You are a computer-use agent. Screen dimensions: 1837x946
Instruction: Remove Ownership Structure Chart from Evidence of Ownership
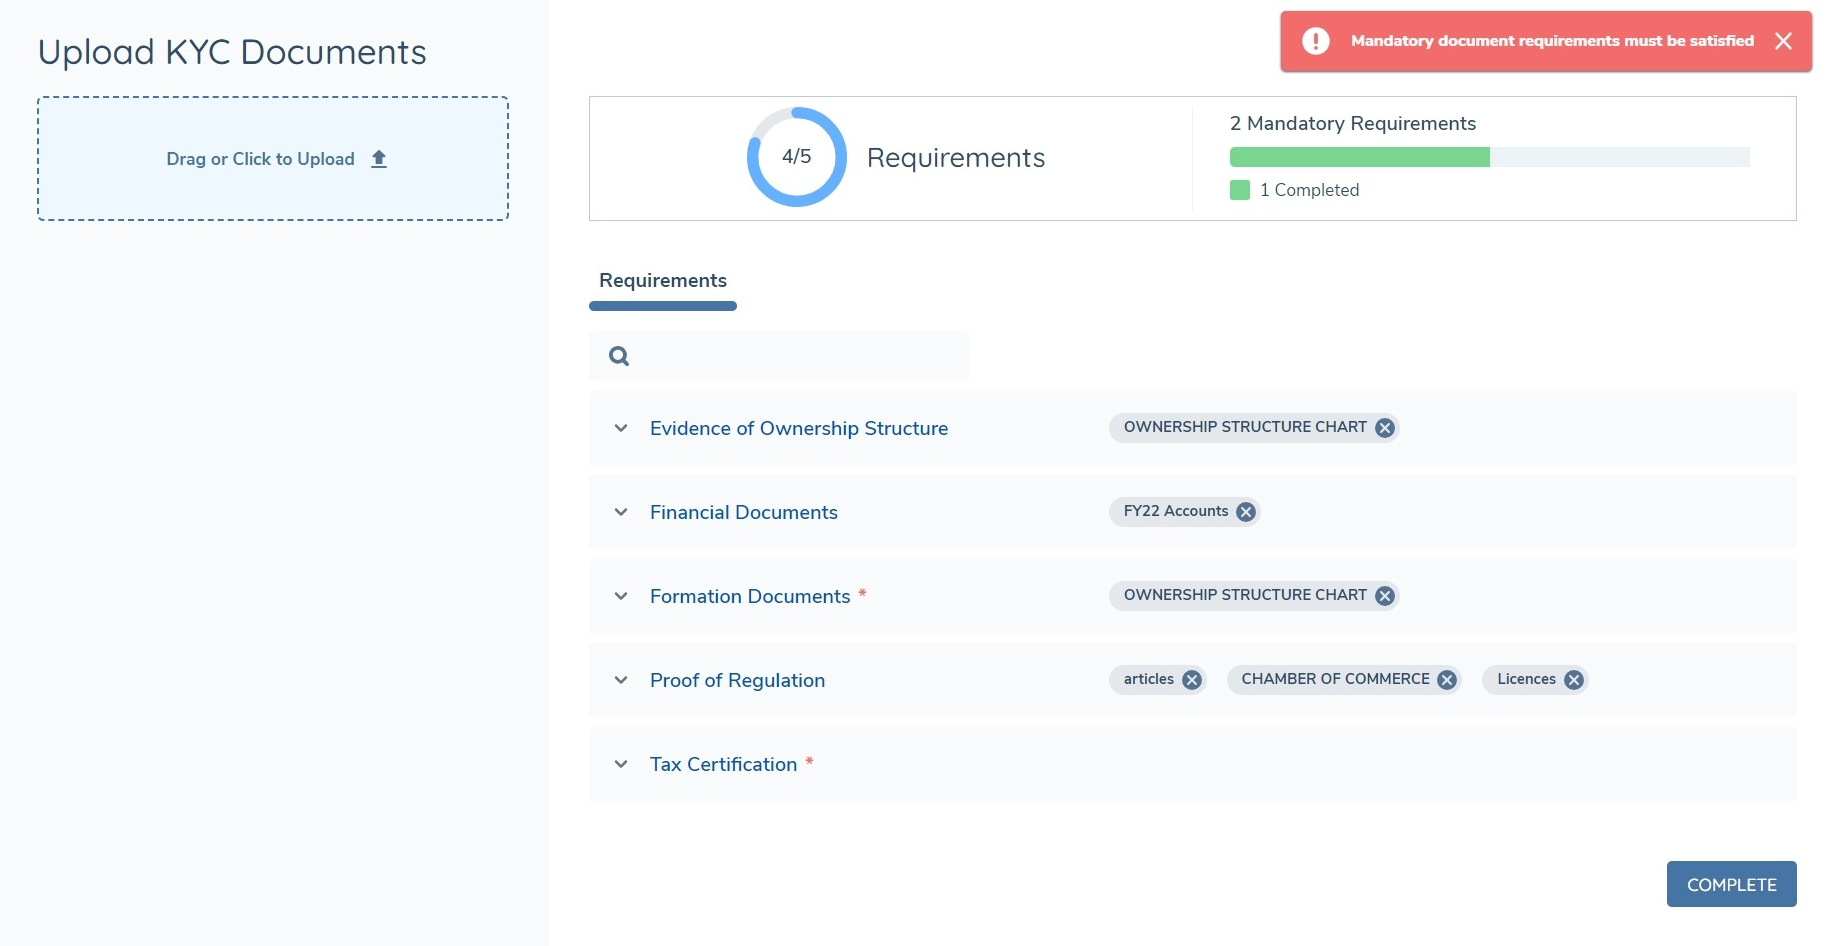1384,428
